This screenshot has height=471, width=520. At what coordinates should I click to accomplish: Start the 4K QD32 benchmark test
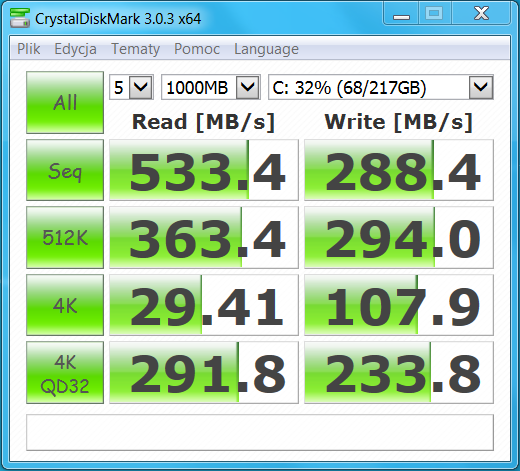click(x=65, y=373)
